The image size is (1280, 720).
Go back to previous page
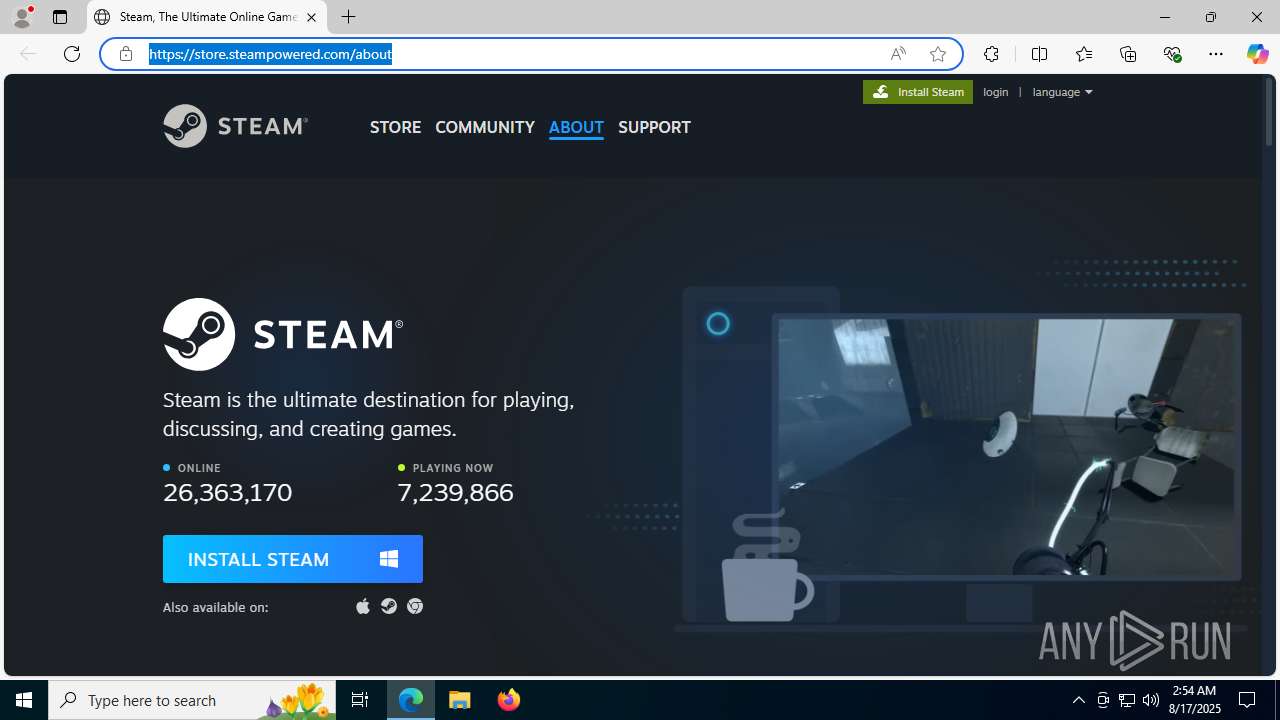point(28,54)
